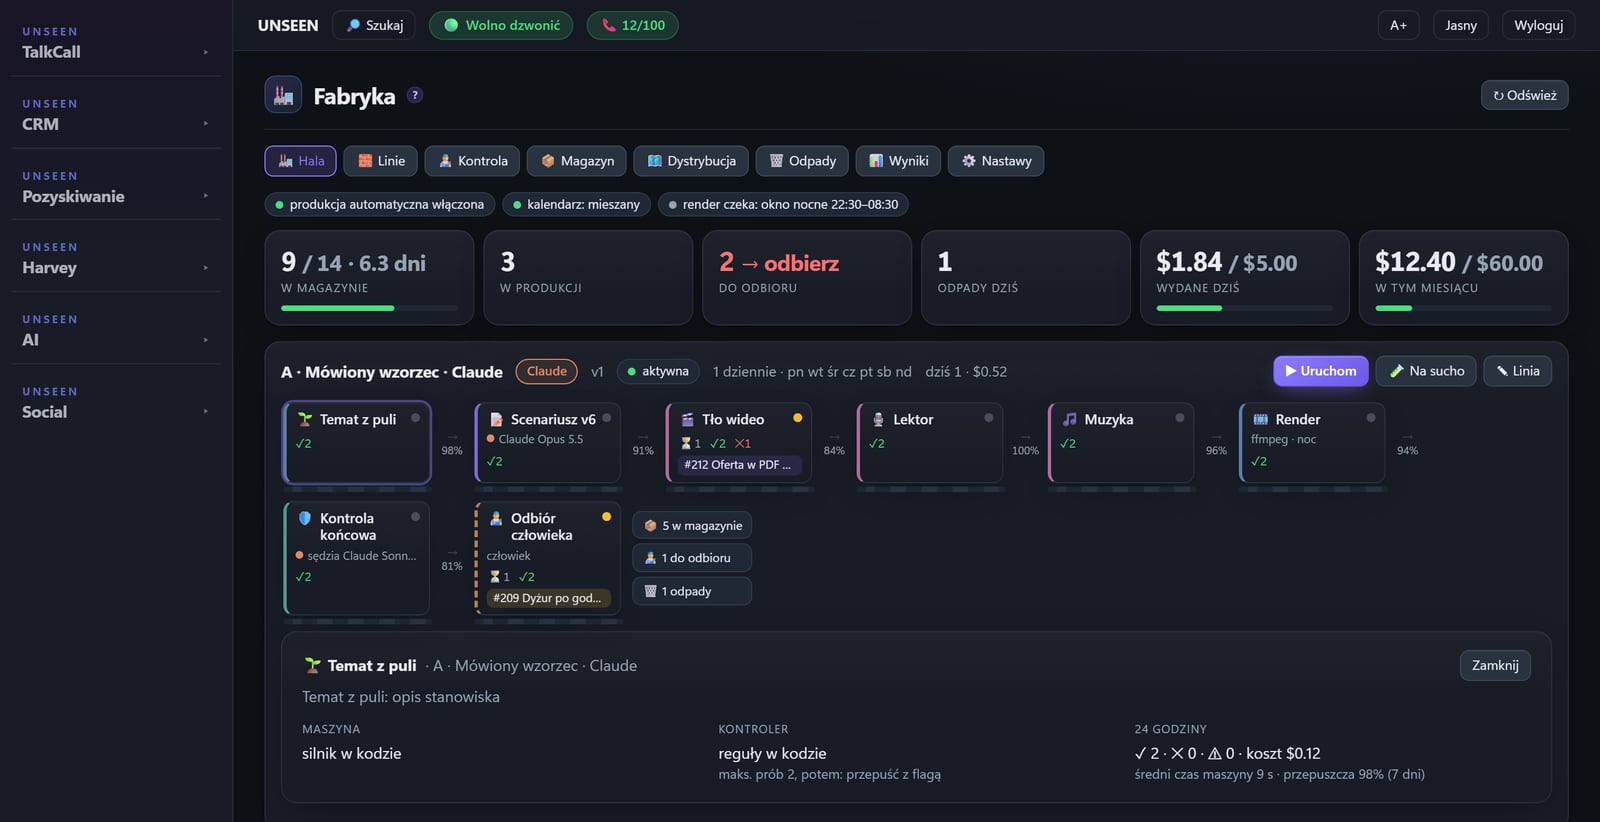Open the #209 Dyżur po god... item
Viewport: 1600px width, 822px height.
[x=547, y=598]
